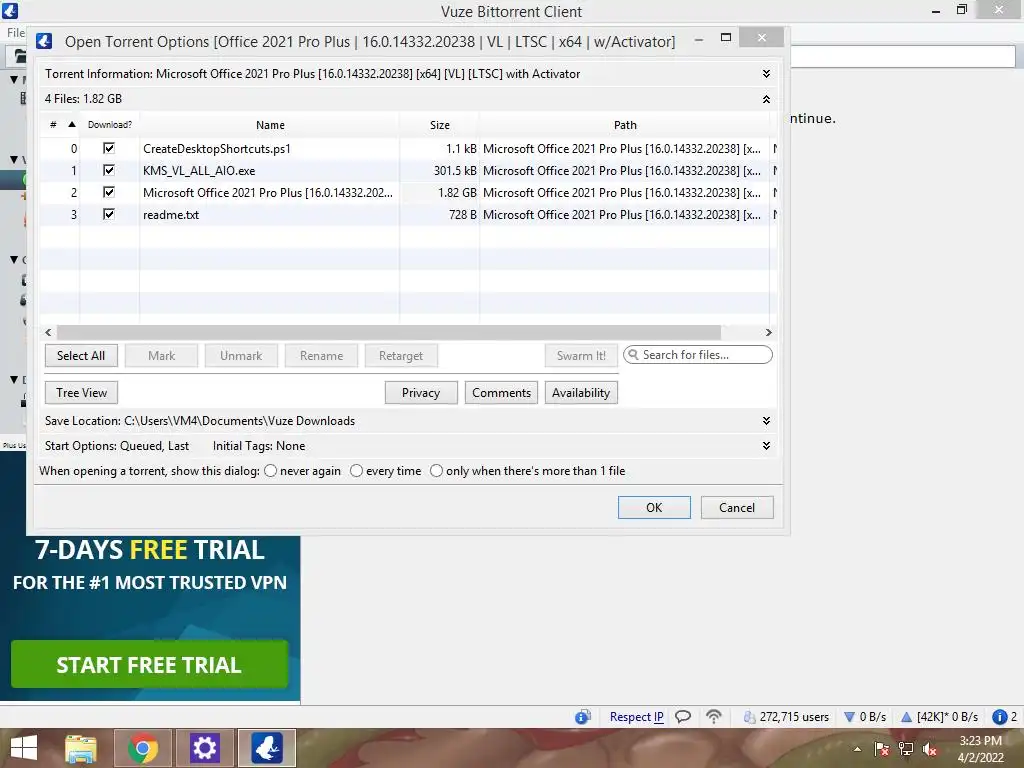Uncheck download for Microsoft Office 2021 Pro Plus file

point(109,193)
